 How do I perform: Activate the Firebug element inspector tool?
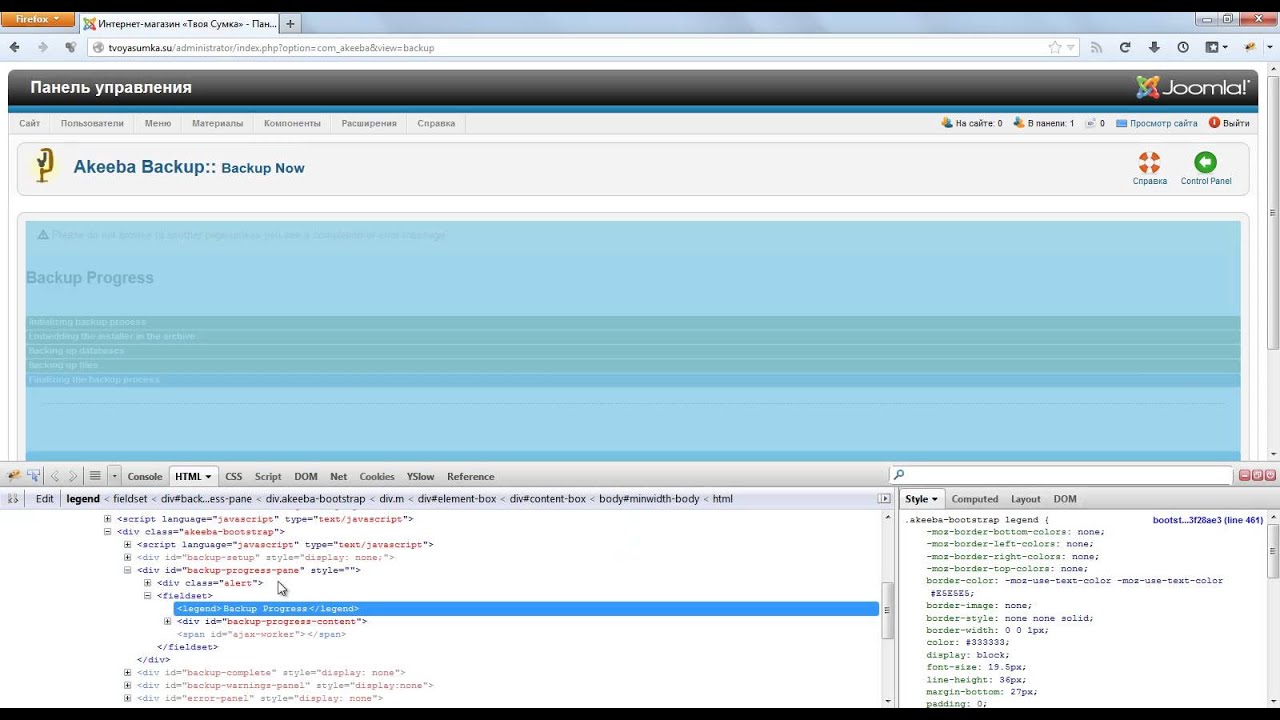(x=34, y=476)
